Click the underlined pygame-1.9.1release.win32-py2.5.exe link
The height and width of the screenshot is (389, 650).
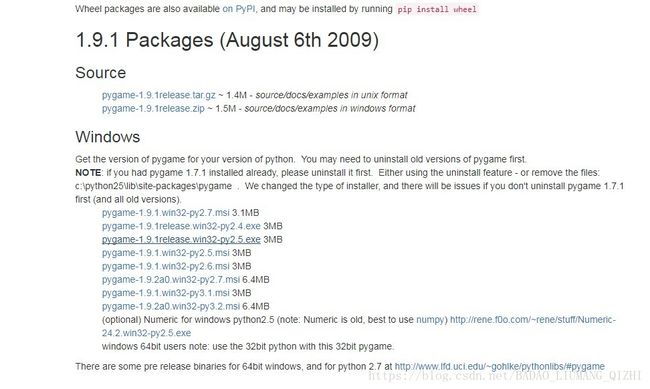click(x=181, y=239)
